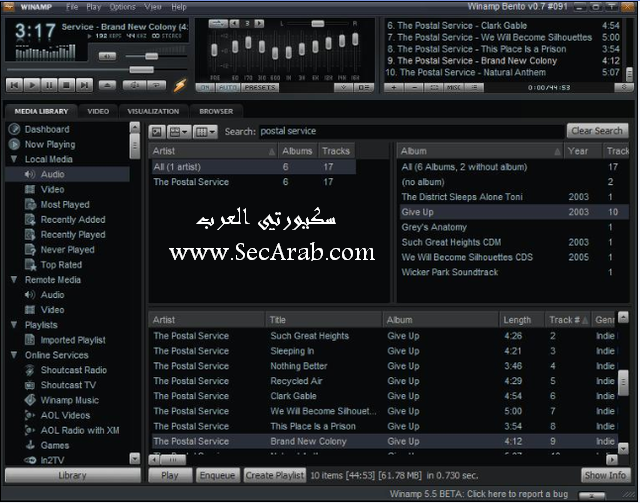Click the library Play button
The width and height of the screenshot is (640, 503).
(x=170, y=476)
